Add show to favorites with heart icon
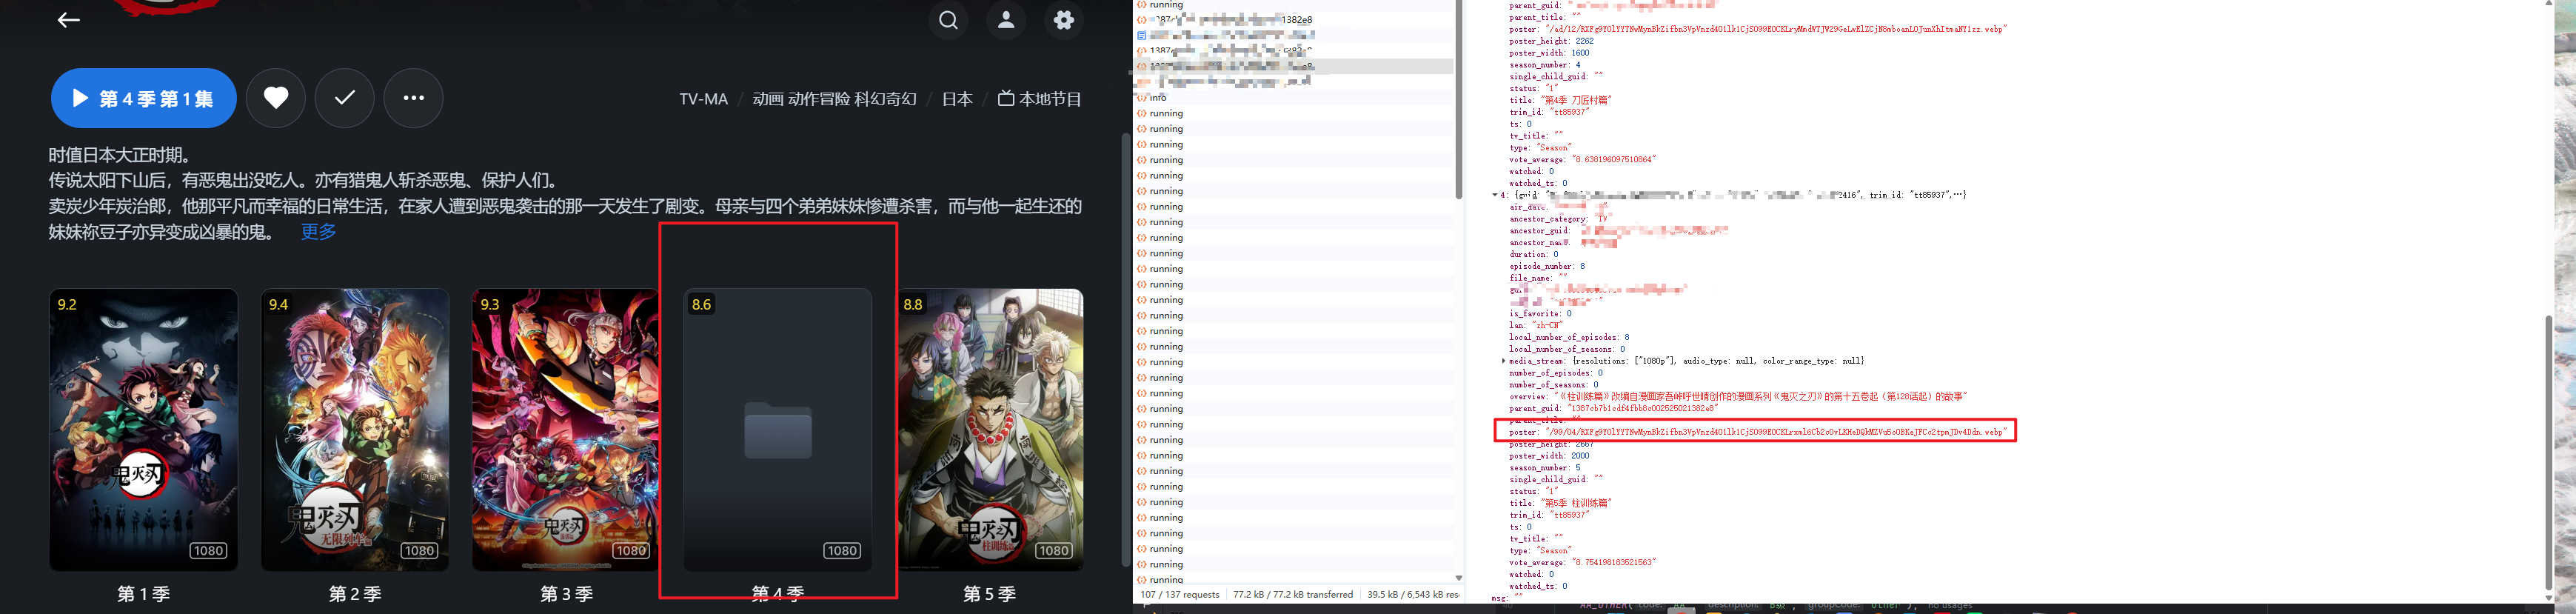2576x614 pixels. [276, 98]
